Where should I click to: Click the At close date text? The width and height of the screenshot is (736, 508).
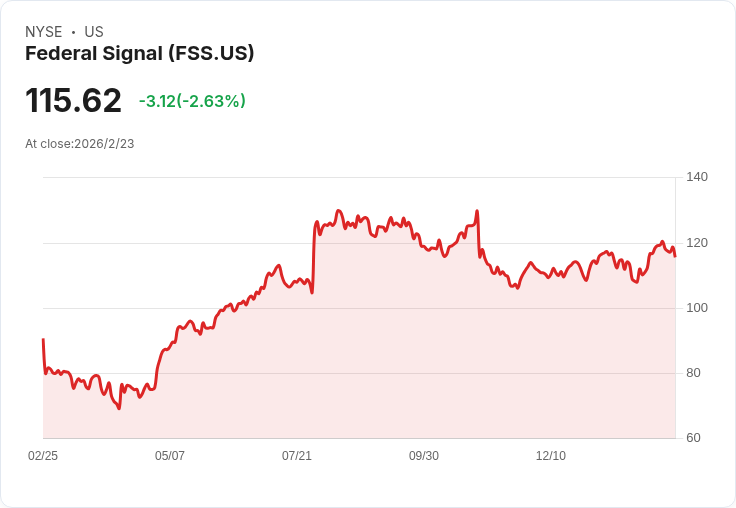tap(79, 143)
